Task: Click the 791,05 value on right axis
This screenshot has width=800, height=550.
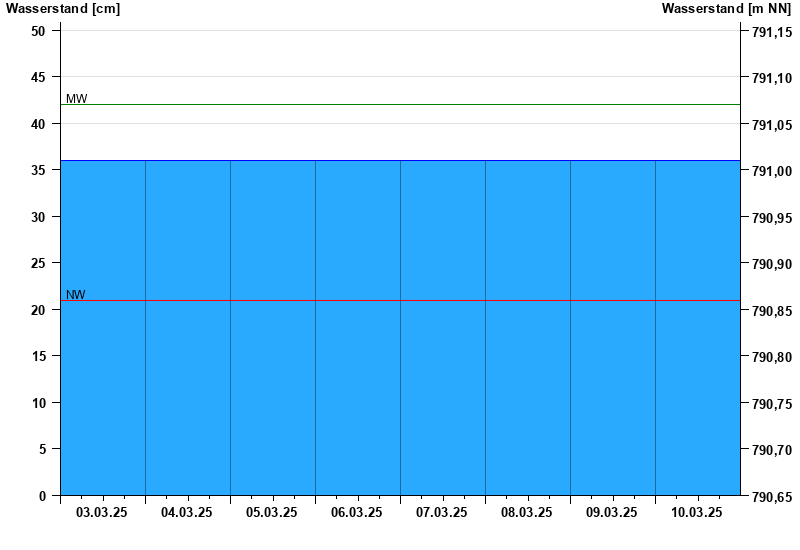Action: 772,125
